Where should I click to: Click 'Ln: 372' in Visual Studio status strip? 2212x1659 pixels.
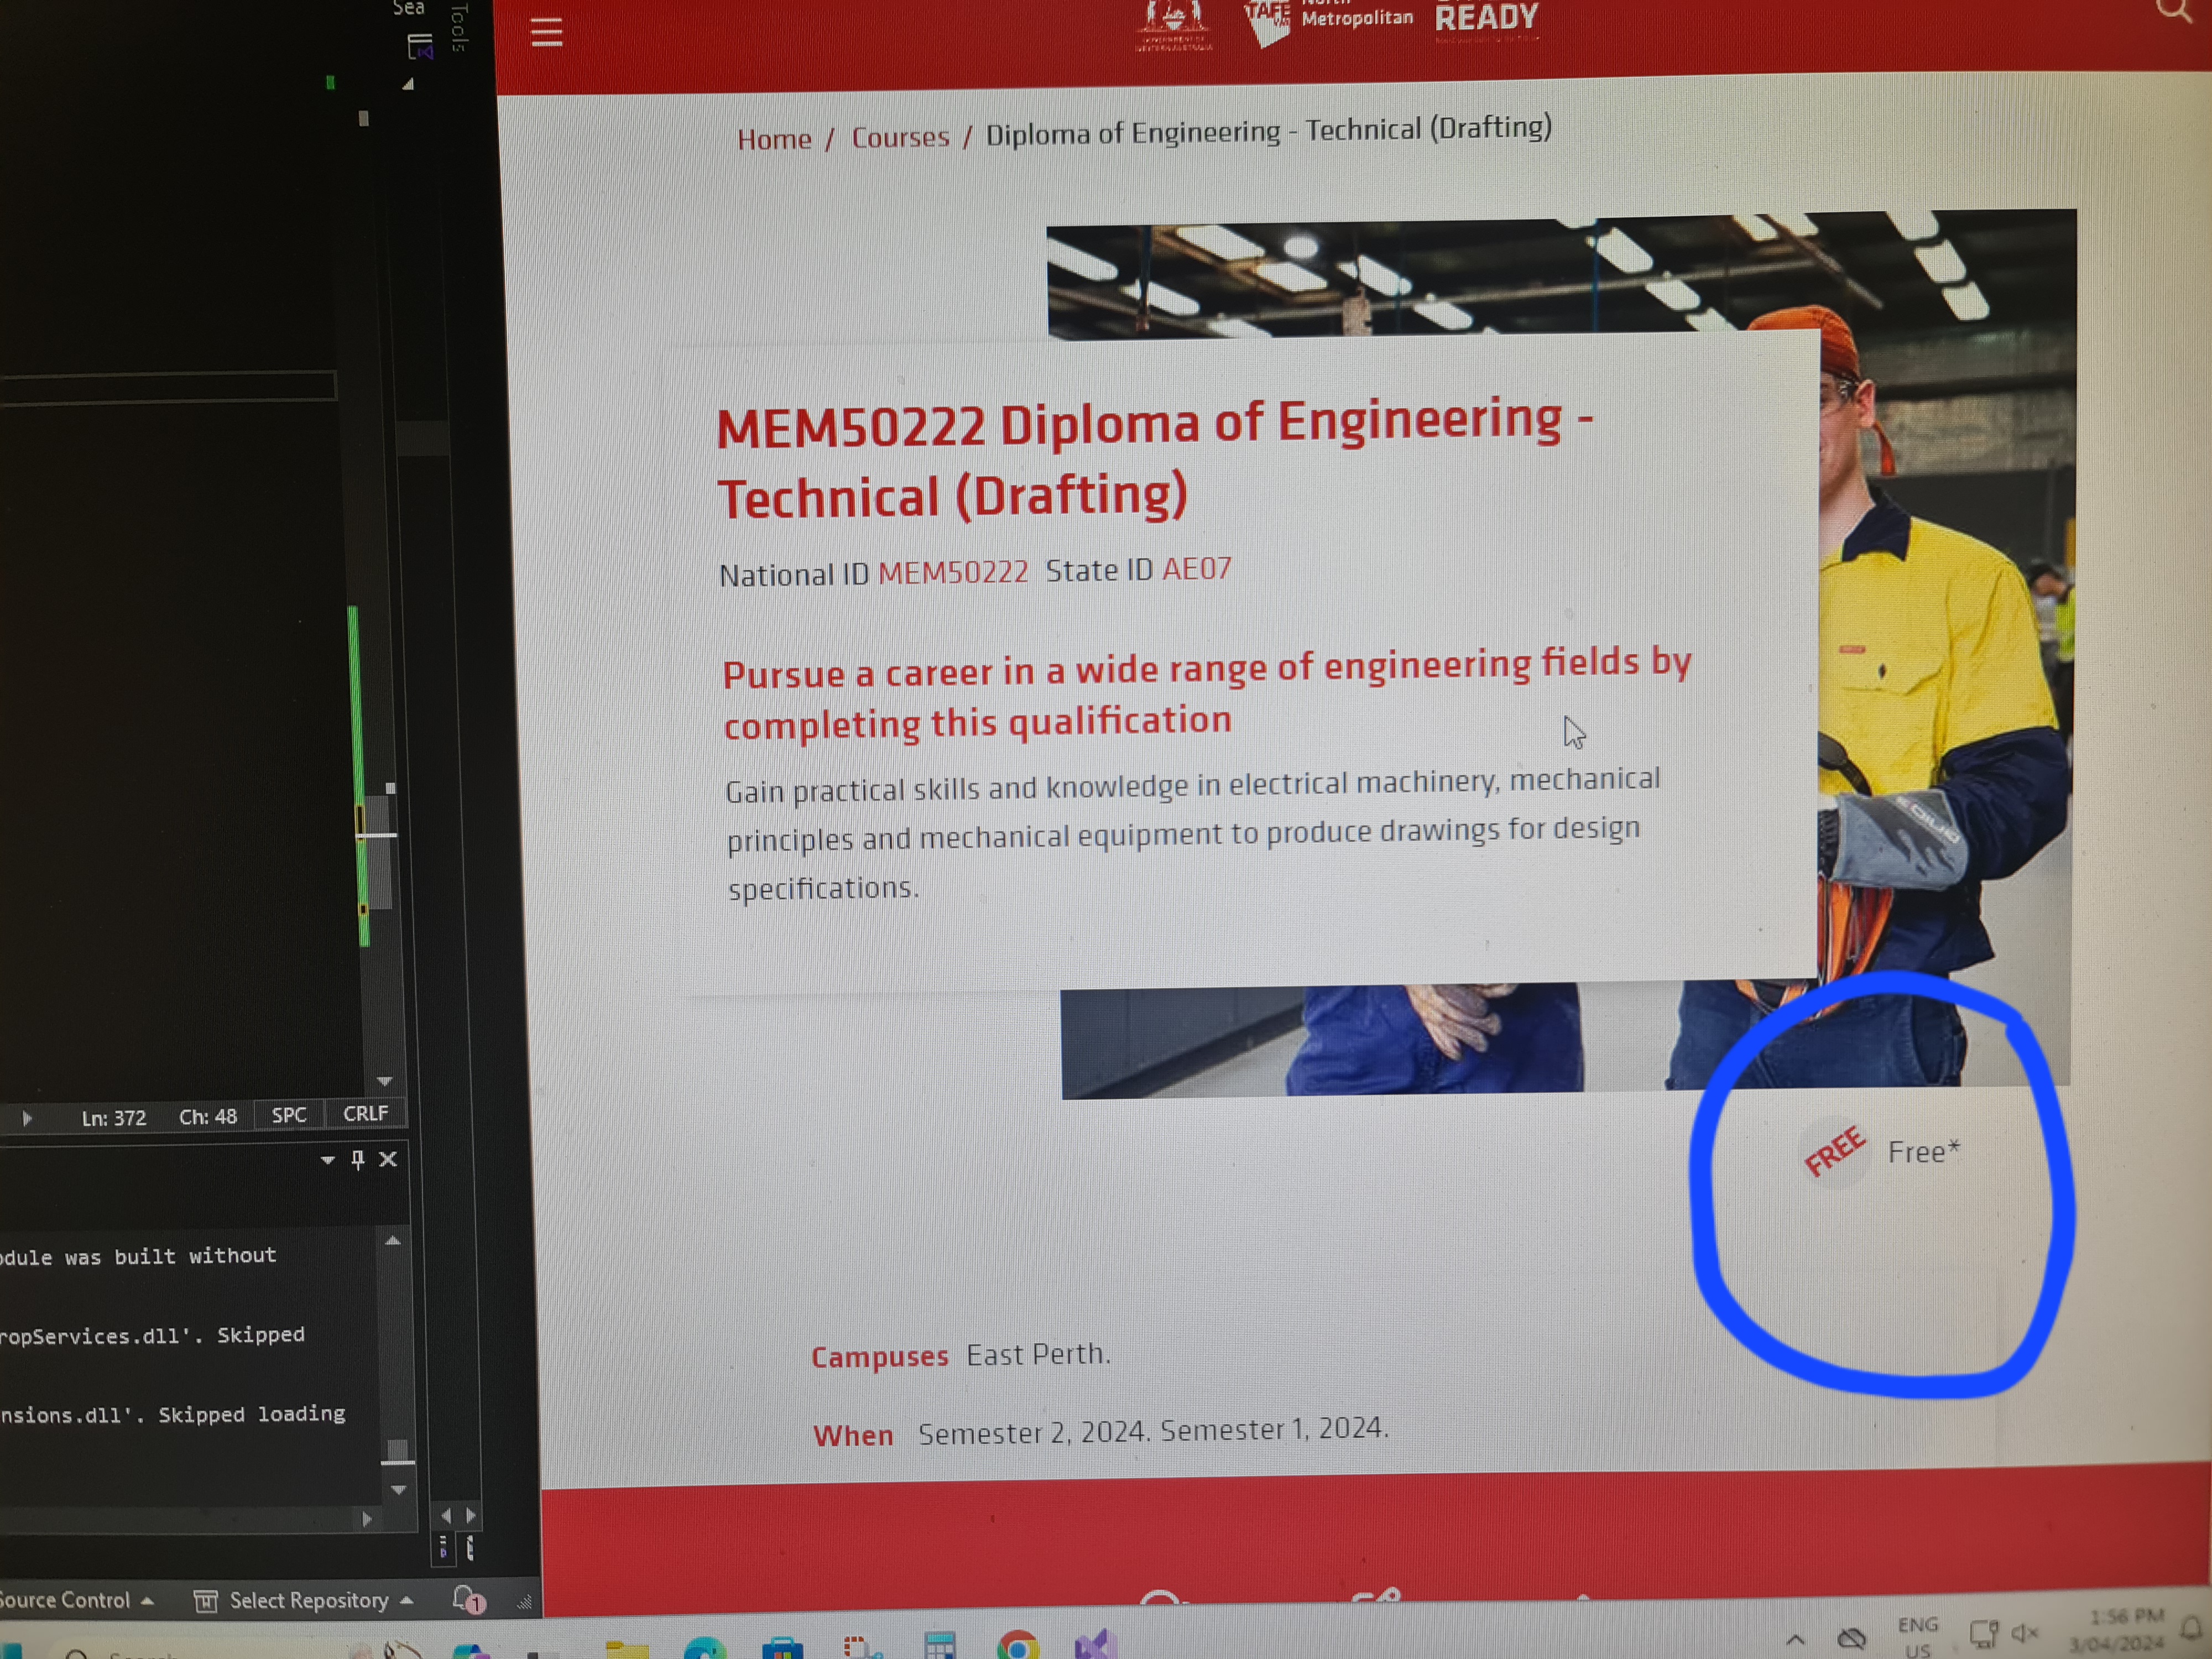114,1117
